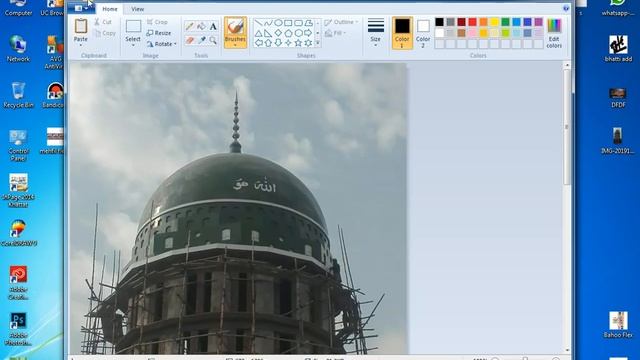Screen dimensions: 640x360
Task: Click the Copy button
Action: tap(104, 33)
